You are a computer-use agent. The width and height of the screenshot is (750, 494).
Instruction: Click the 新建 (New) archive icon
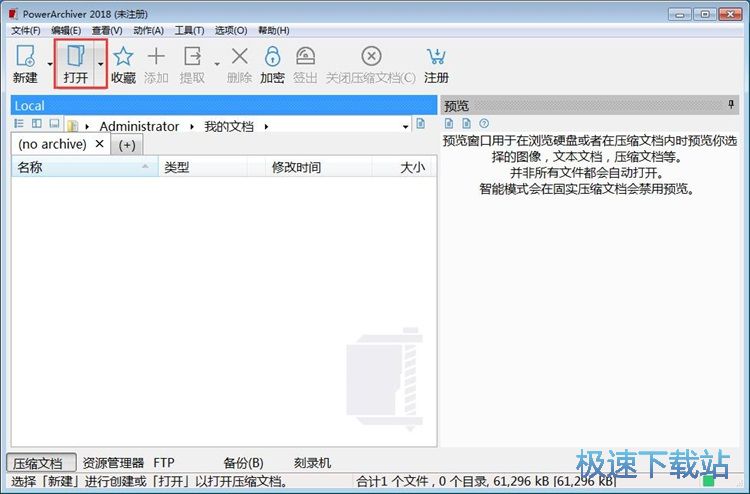pyautogui.click(x=25, y=55)
